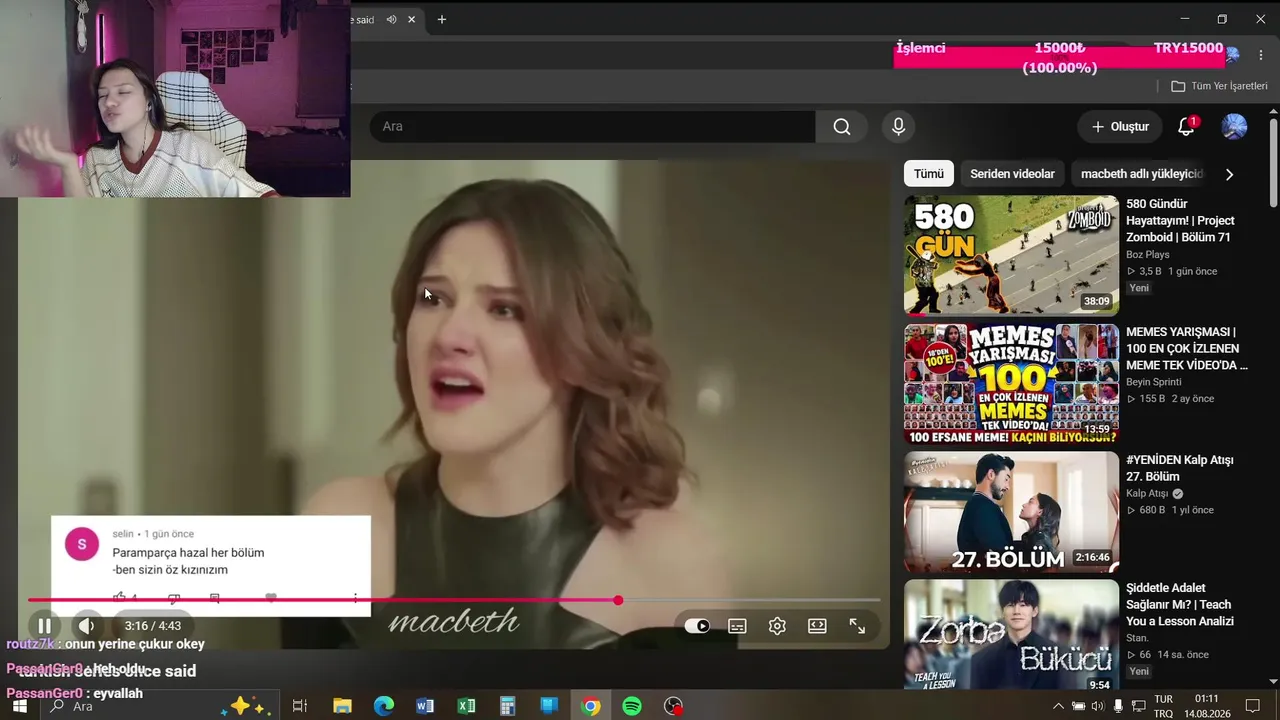
Task: Select the Tümü filter chip
Action: pyautogui.click(x=928, y=174)
